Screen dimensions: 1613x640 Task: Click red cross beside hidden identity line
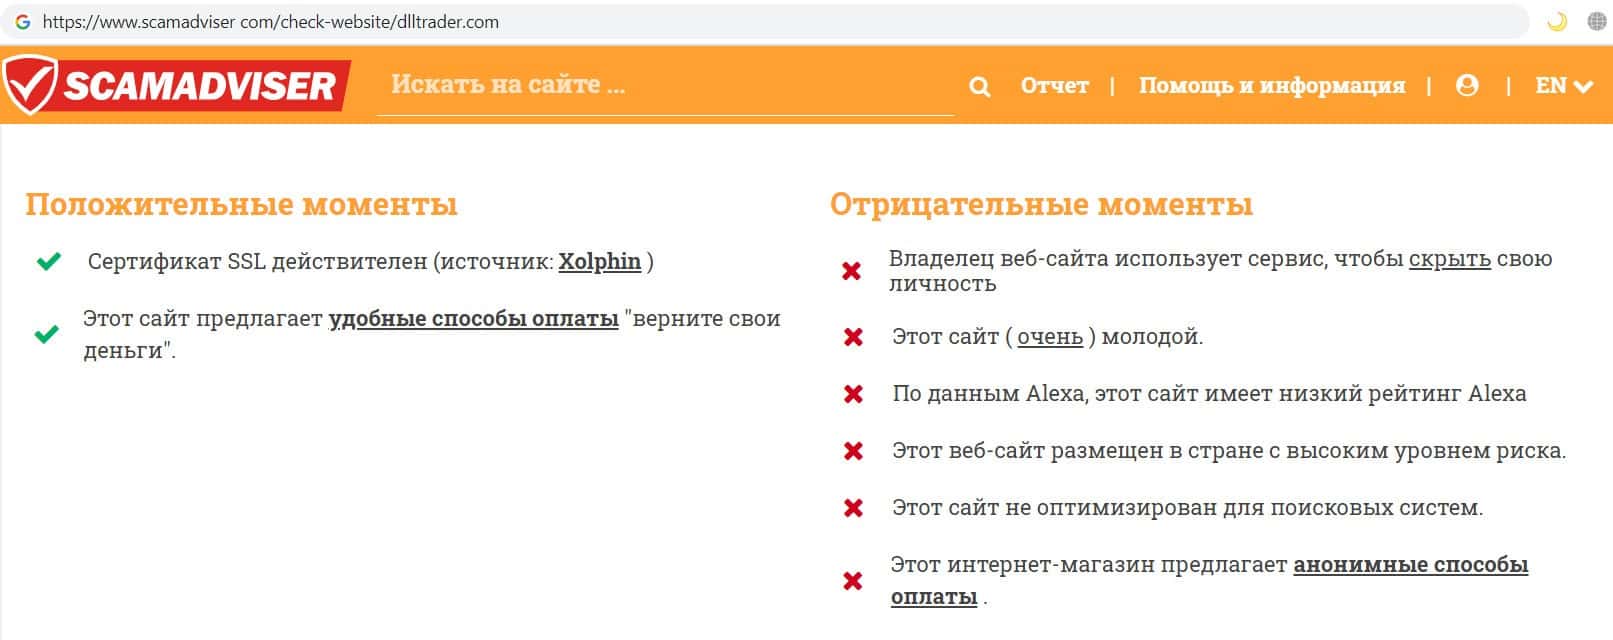pyautogui.click(x=851, y=270)
